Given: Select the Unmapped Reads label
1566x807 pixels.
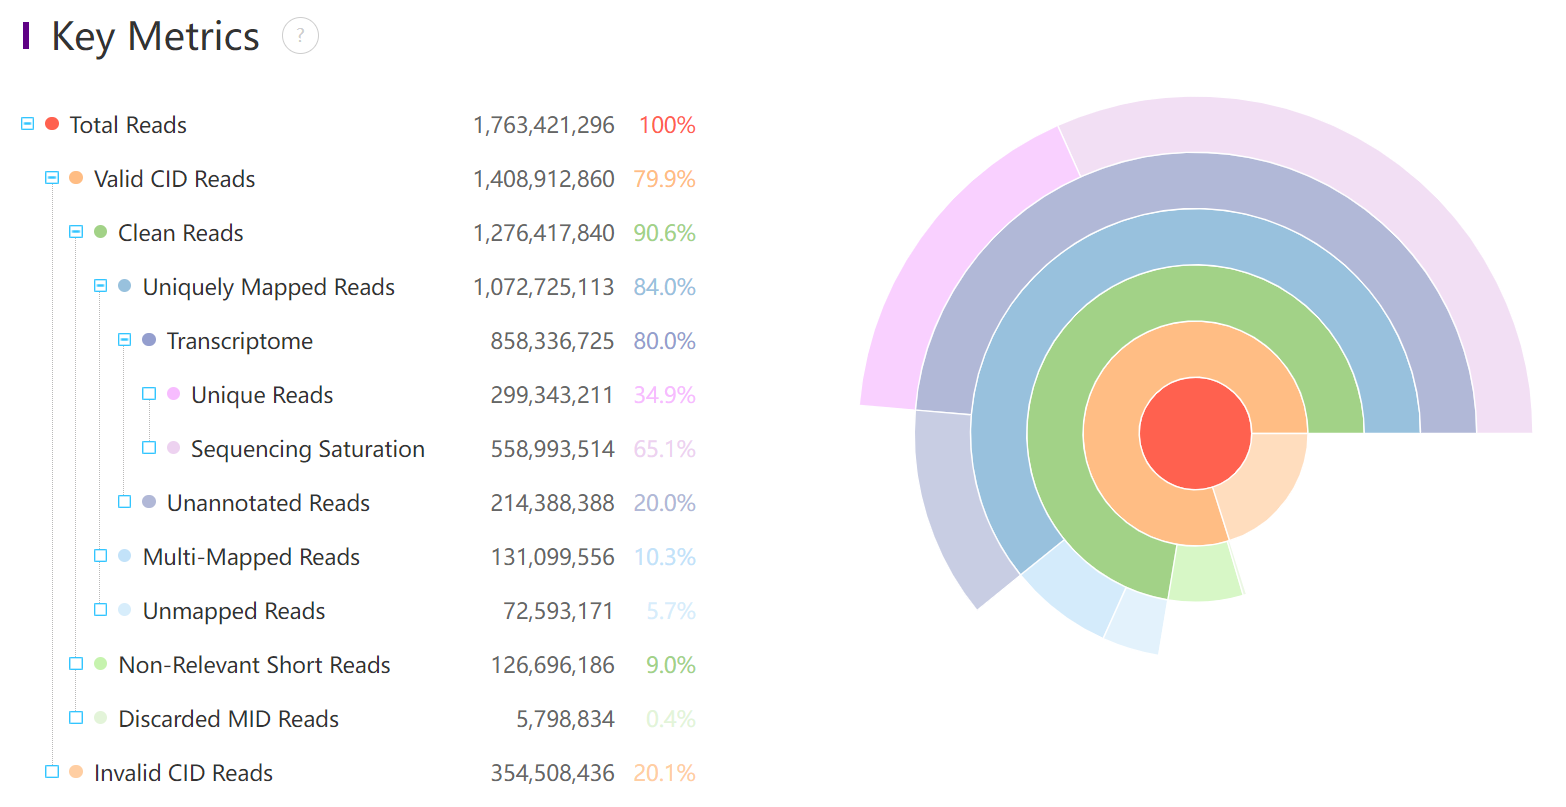Looking at the screenshot, I should coord(234,612).
